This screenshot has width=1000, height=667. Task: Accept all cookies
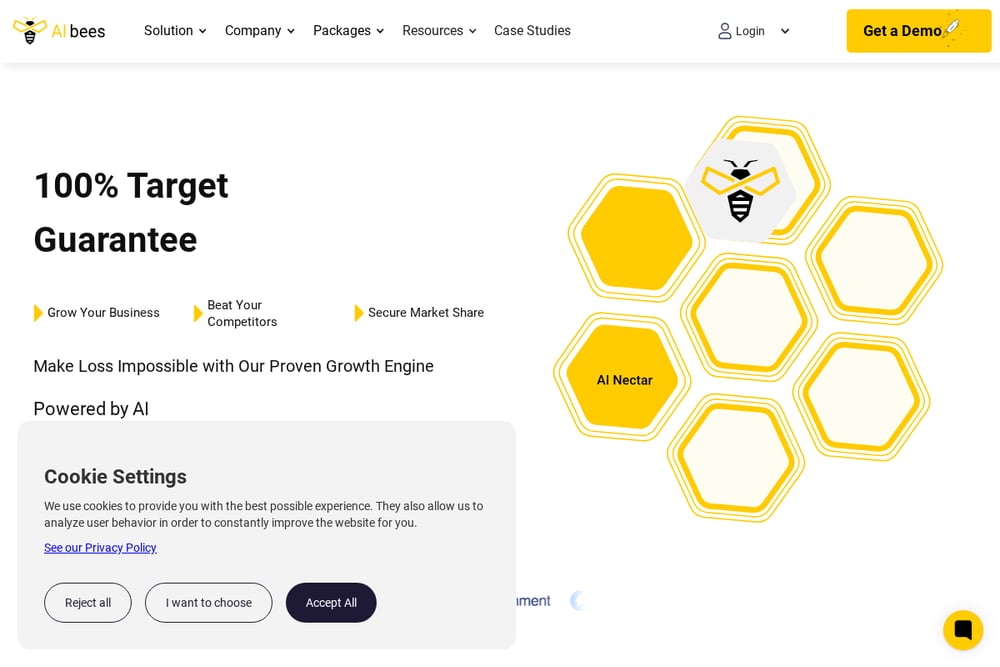331,602
